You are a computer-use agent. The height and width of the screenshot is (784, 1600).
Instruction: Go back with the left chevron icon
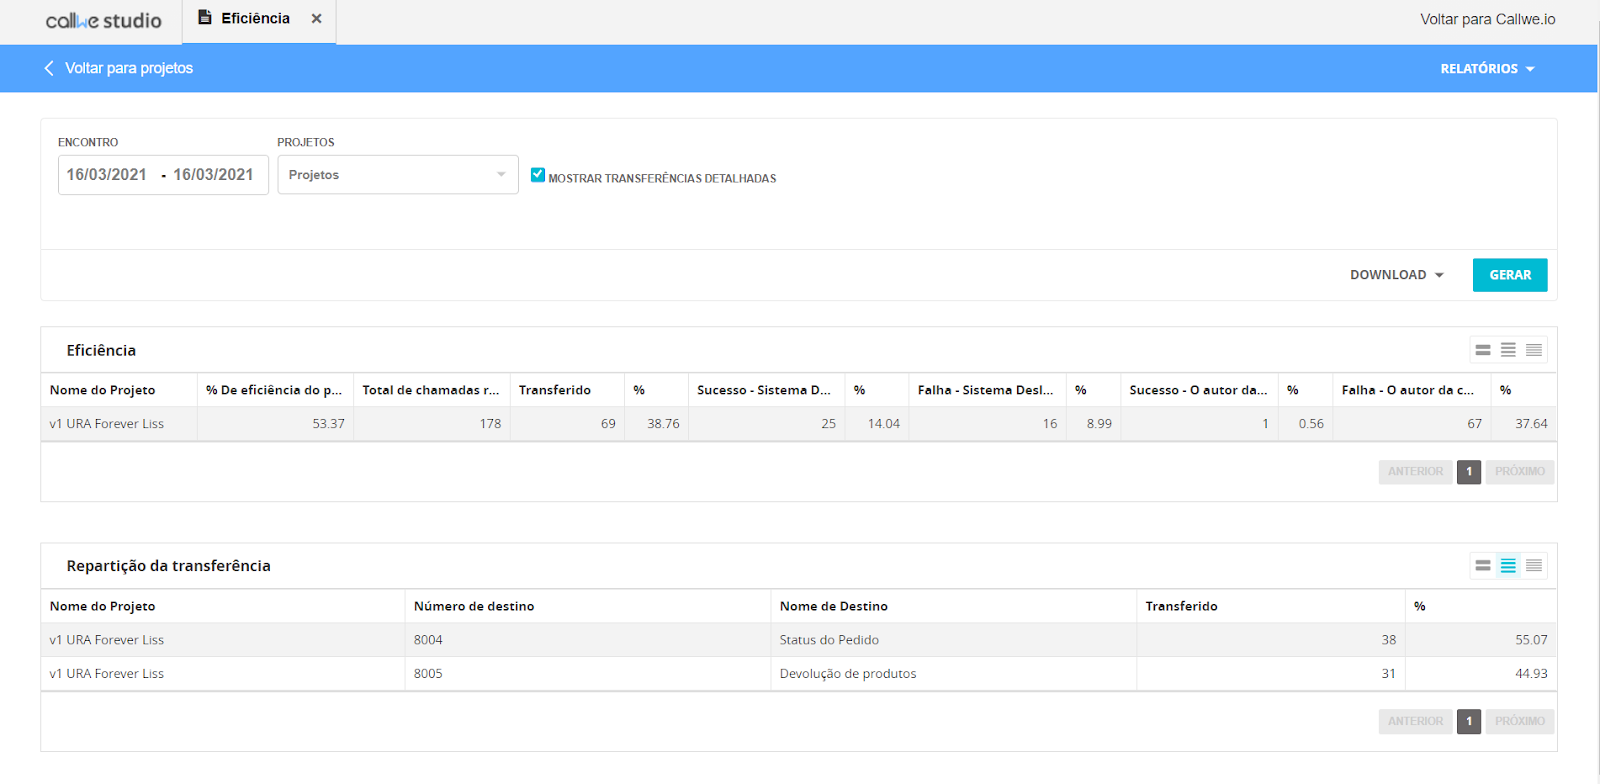48,68
